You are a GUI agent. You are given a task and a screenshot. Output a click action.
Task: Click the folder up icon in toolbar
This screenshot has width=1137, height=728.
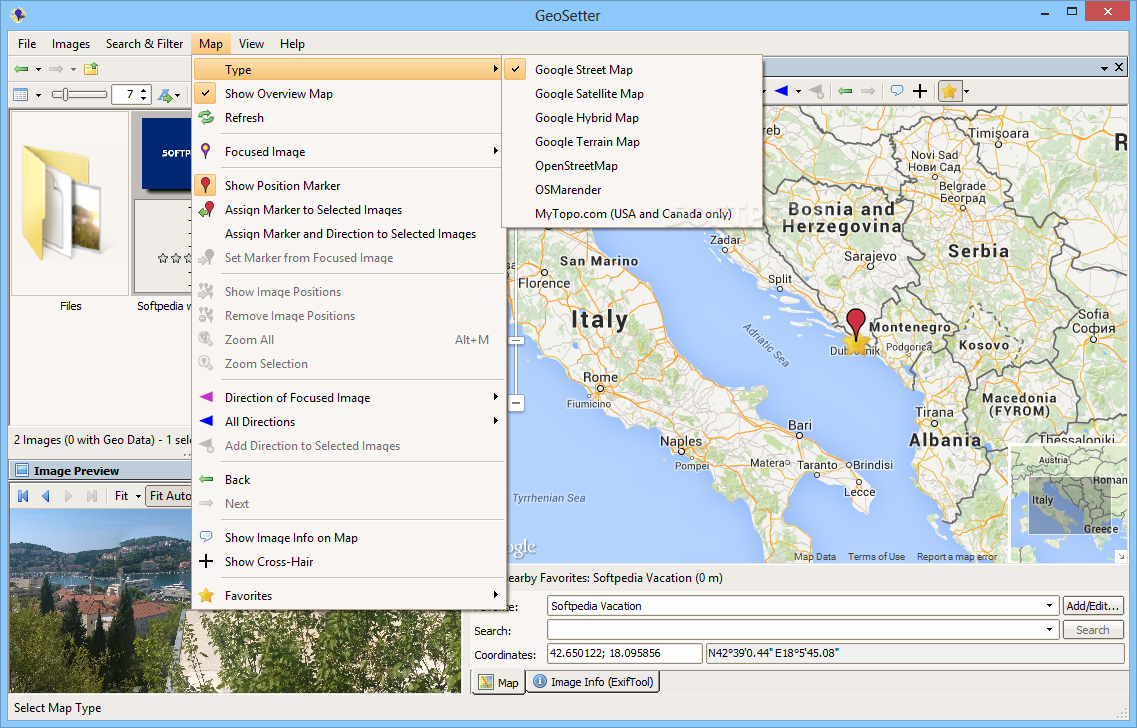point(91,69)
